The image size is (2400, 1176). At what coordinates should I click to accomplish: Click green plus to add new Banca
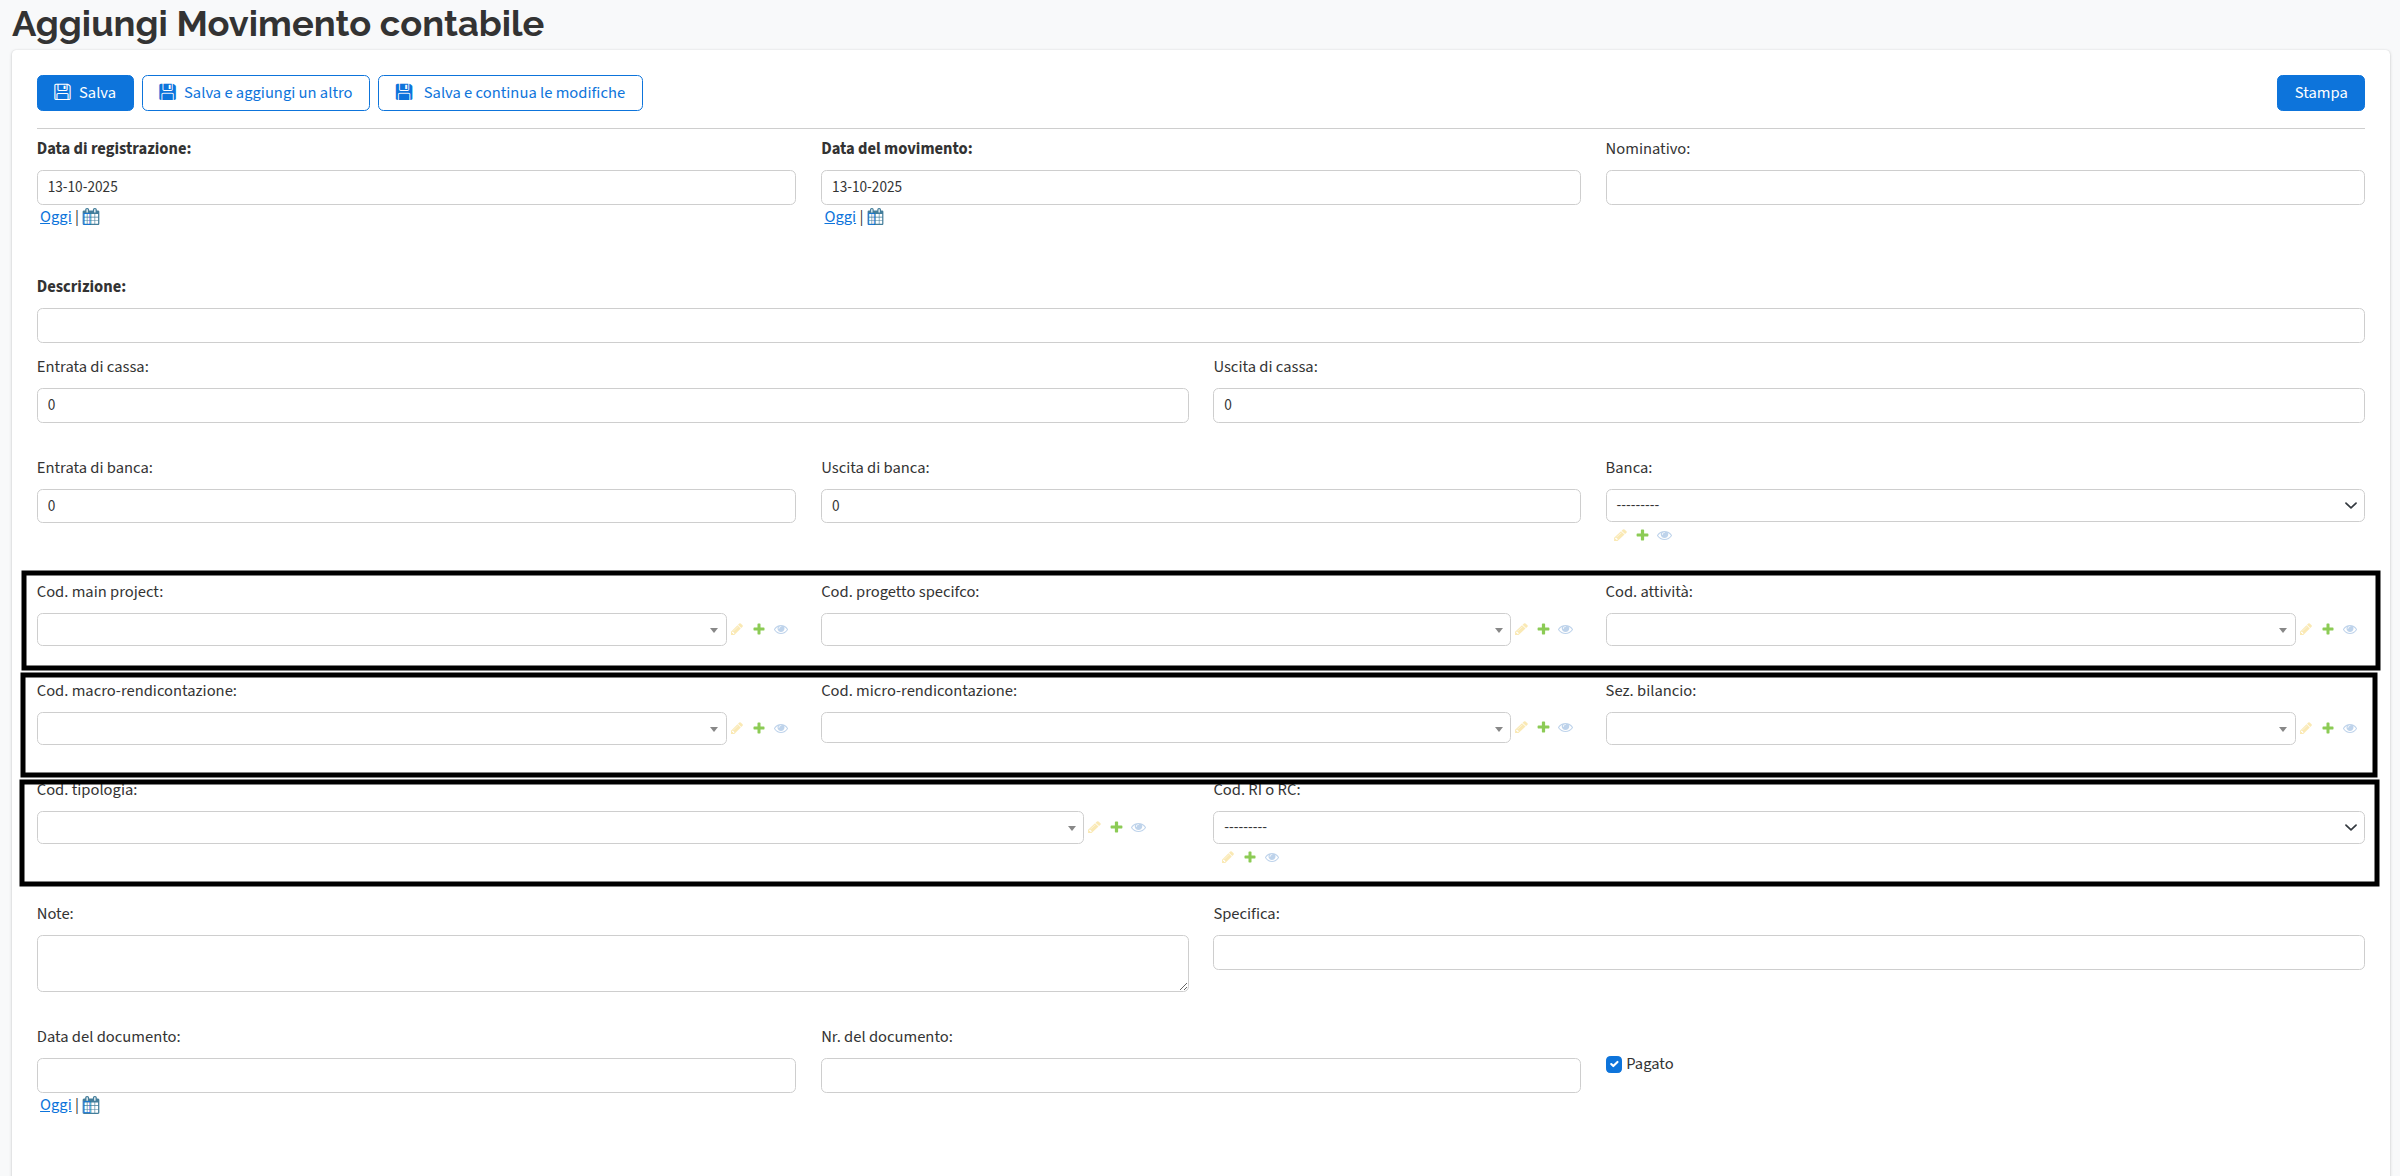[1642, 535]
